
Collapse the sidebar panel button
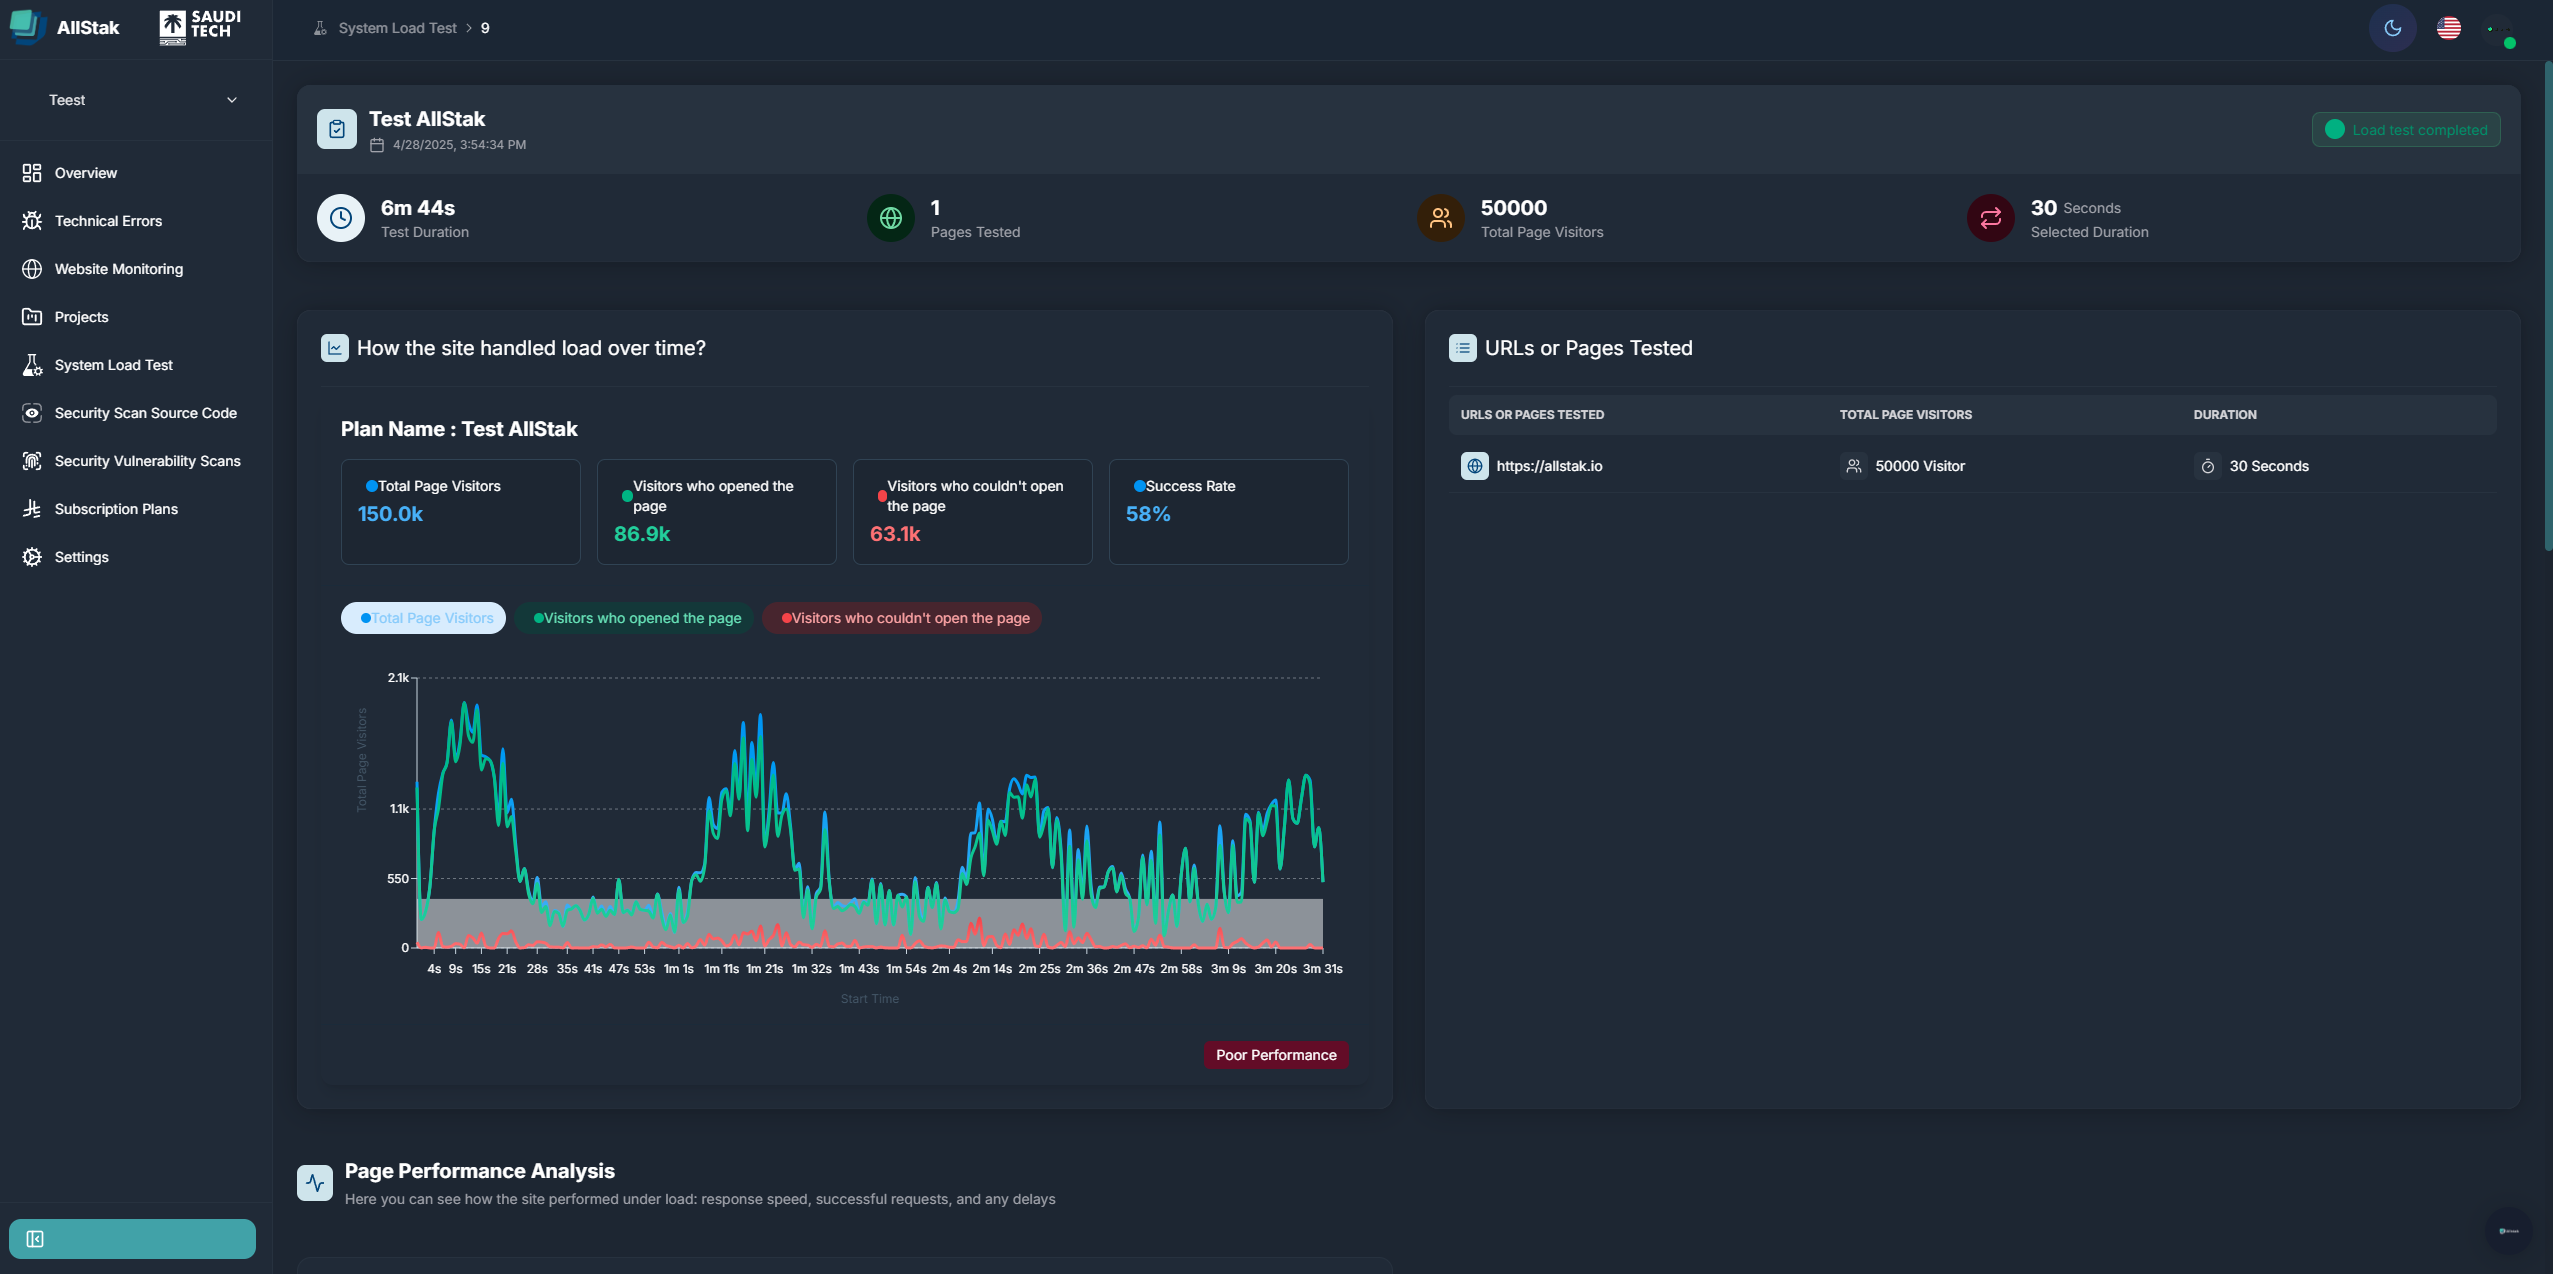[x=132, y=1239]
